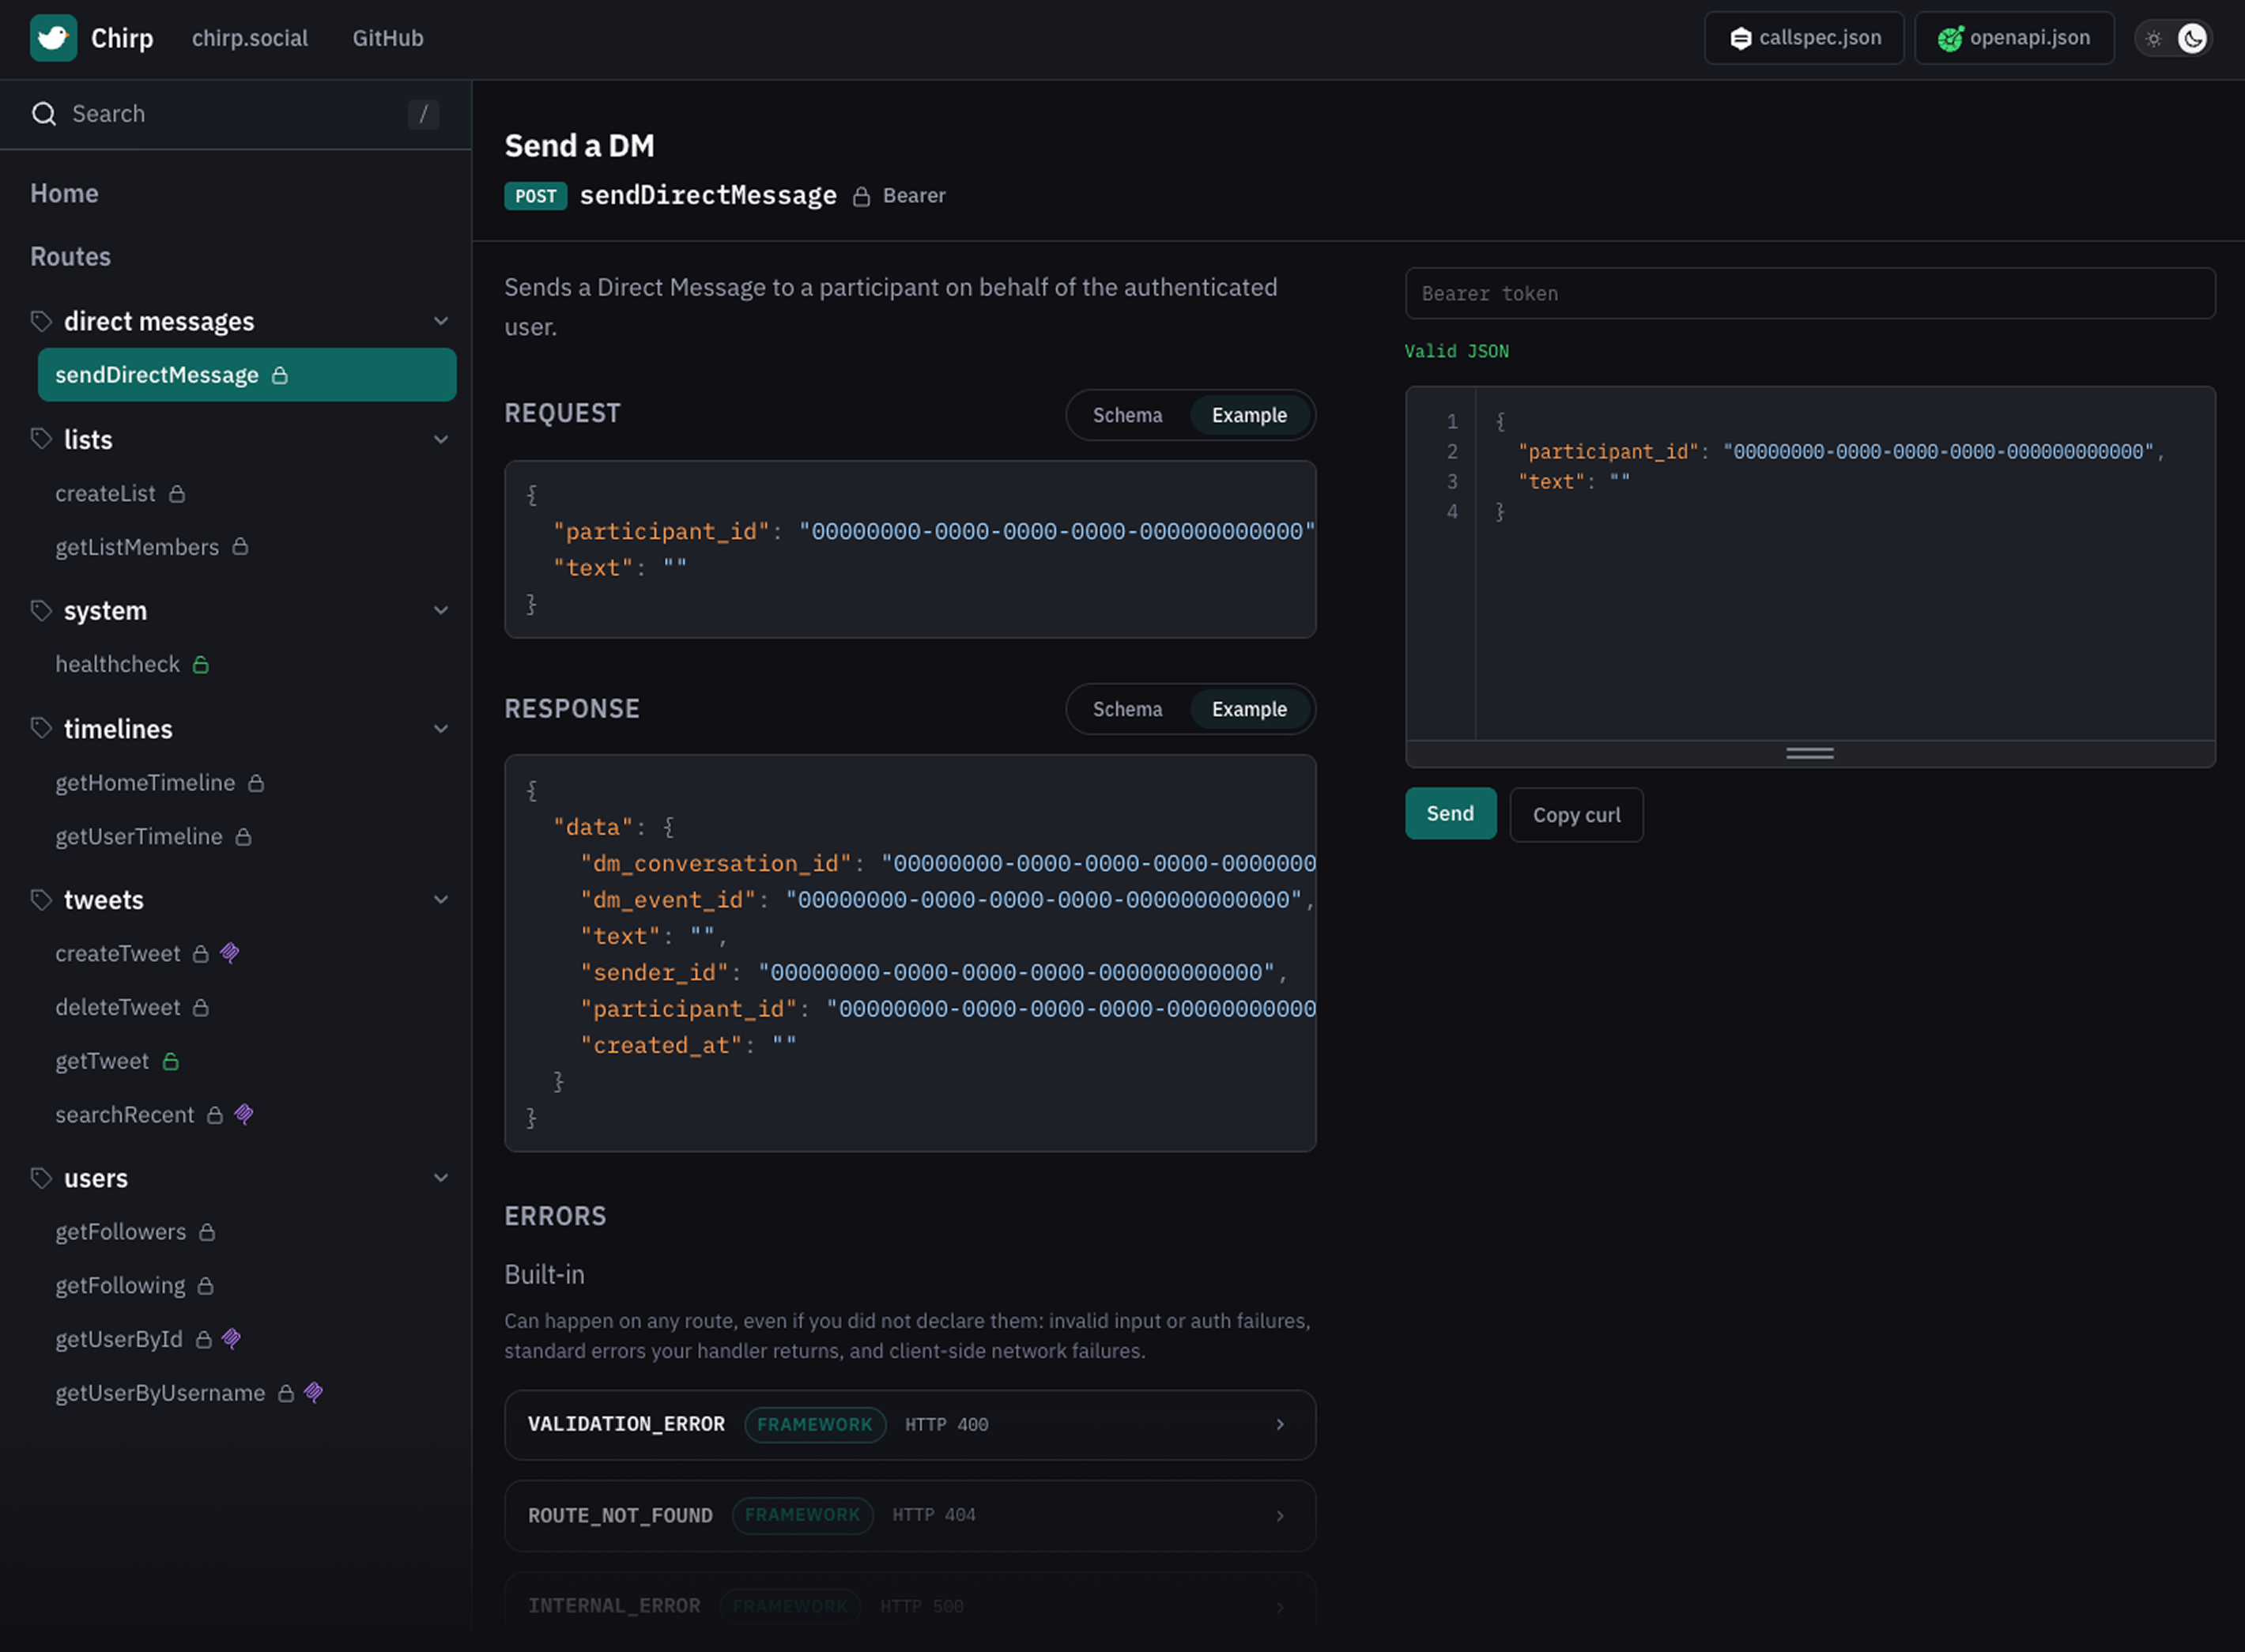The height and width of the screenshot is (1652, 2245).
Task: Click the Copy curl button
Action: pyautogui.click(x=1576, y=815)
